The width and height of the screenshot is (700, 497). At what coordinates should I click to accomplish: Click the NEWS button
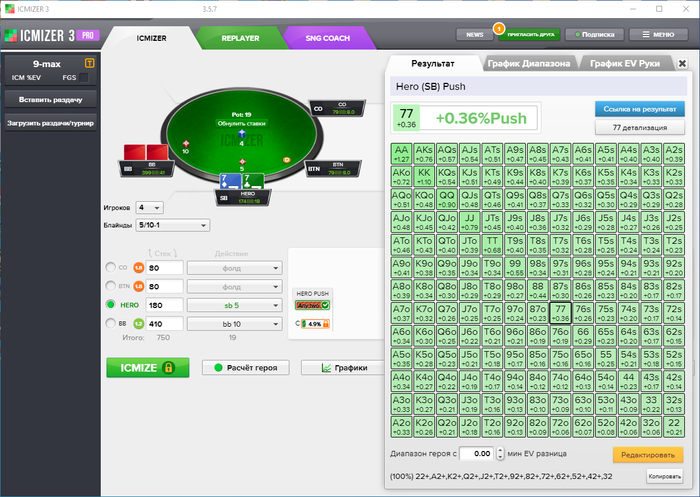click(x=475, y=34)
